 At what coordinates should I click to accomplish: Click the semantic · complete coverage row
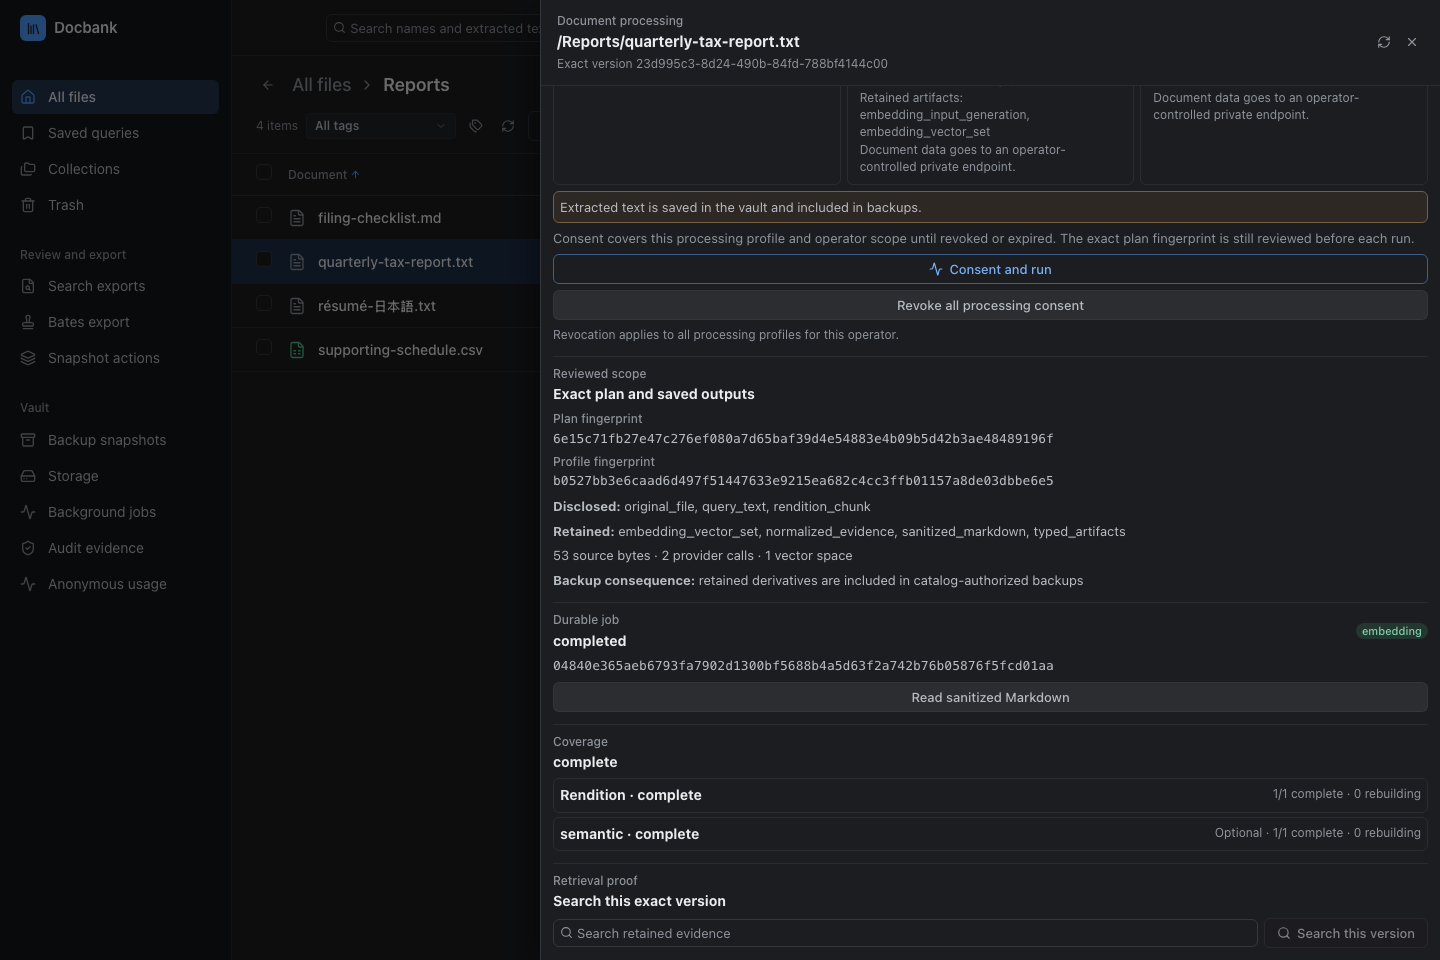pos(990,834)
